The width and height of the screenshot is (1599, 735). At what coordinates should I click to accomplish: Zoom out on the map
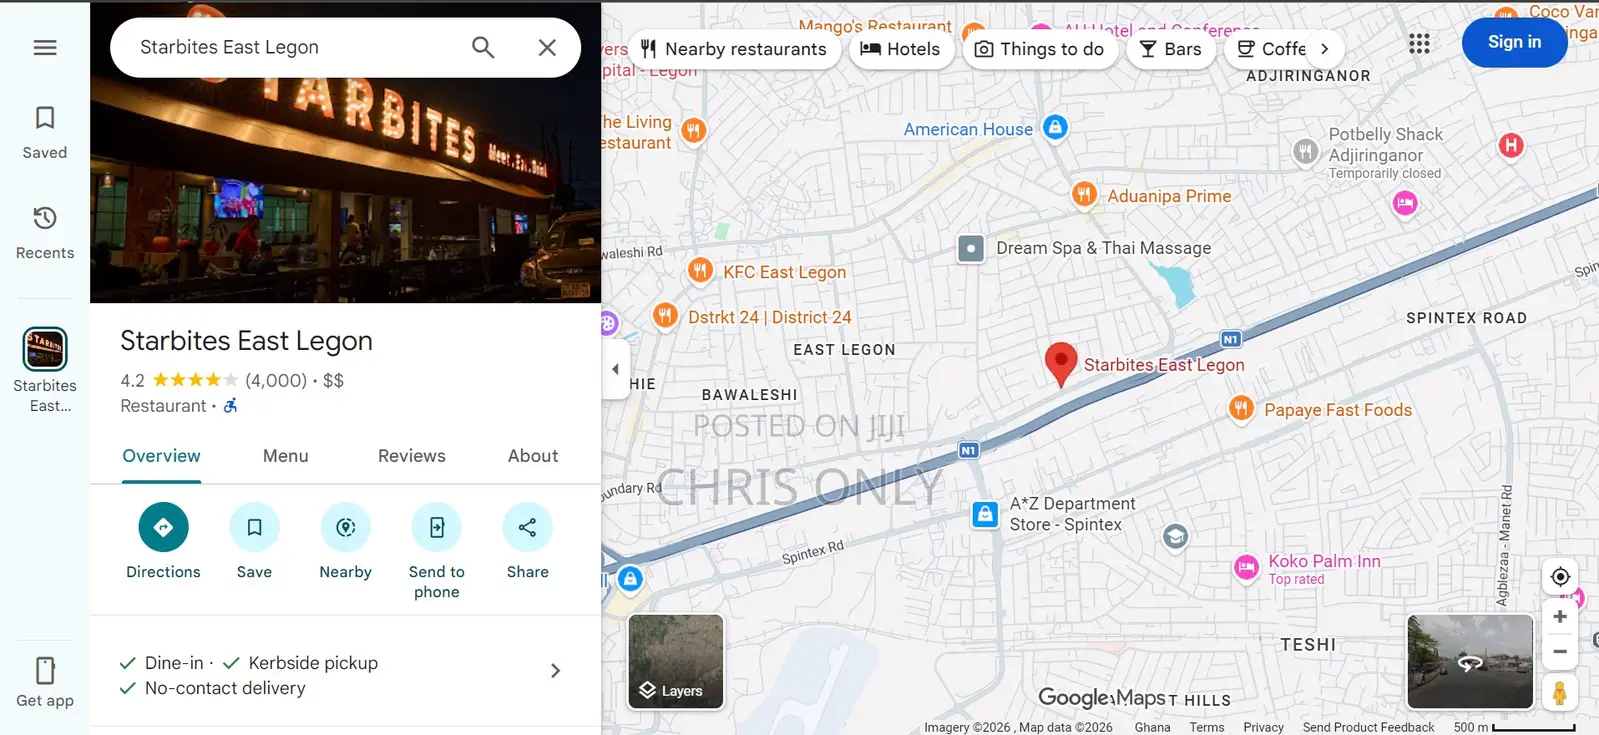point(1560,651)
